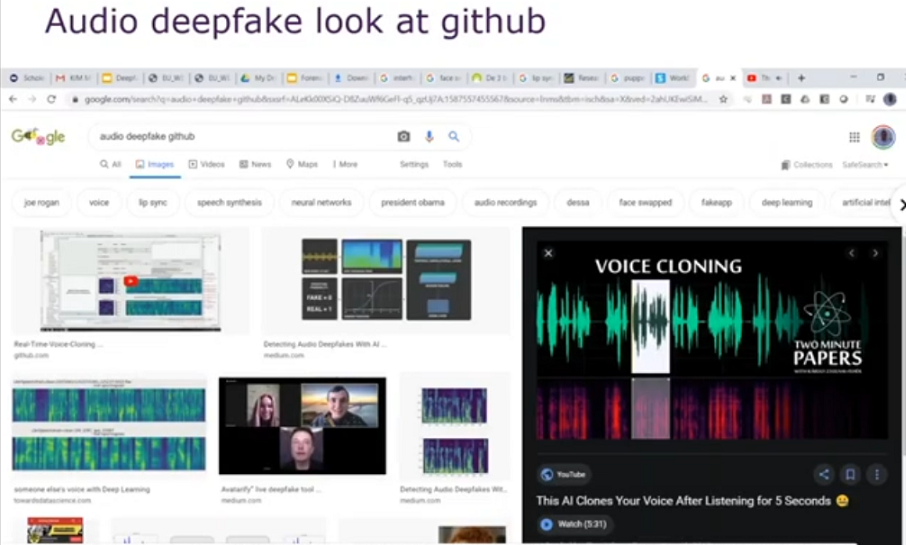Save previewed image to collection
The height and width of the screenshot is (545, 906).
tap(850, 474)
